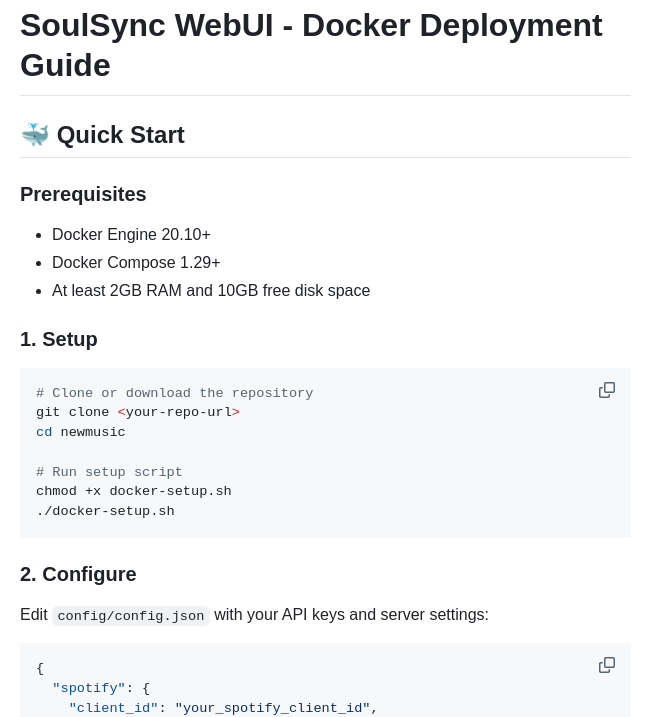This screenshot has width=651, height=717.
Task: Click the '1. Setup' heading
Action: coord(59,339)
